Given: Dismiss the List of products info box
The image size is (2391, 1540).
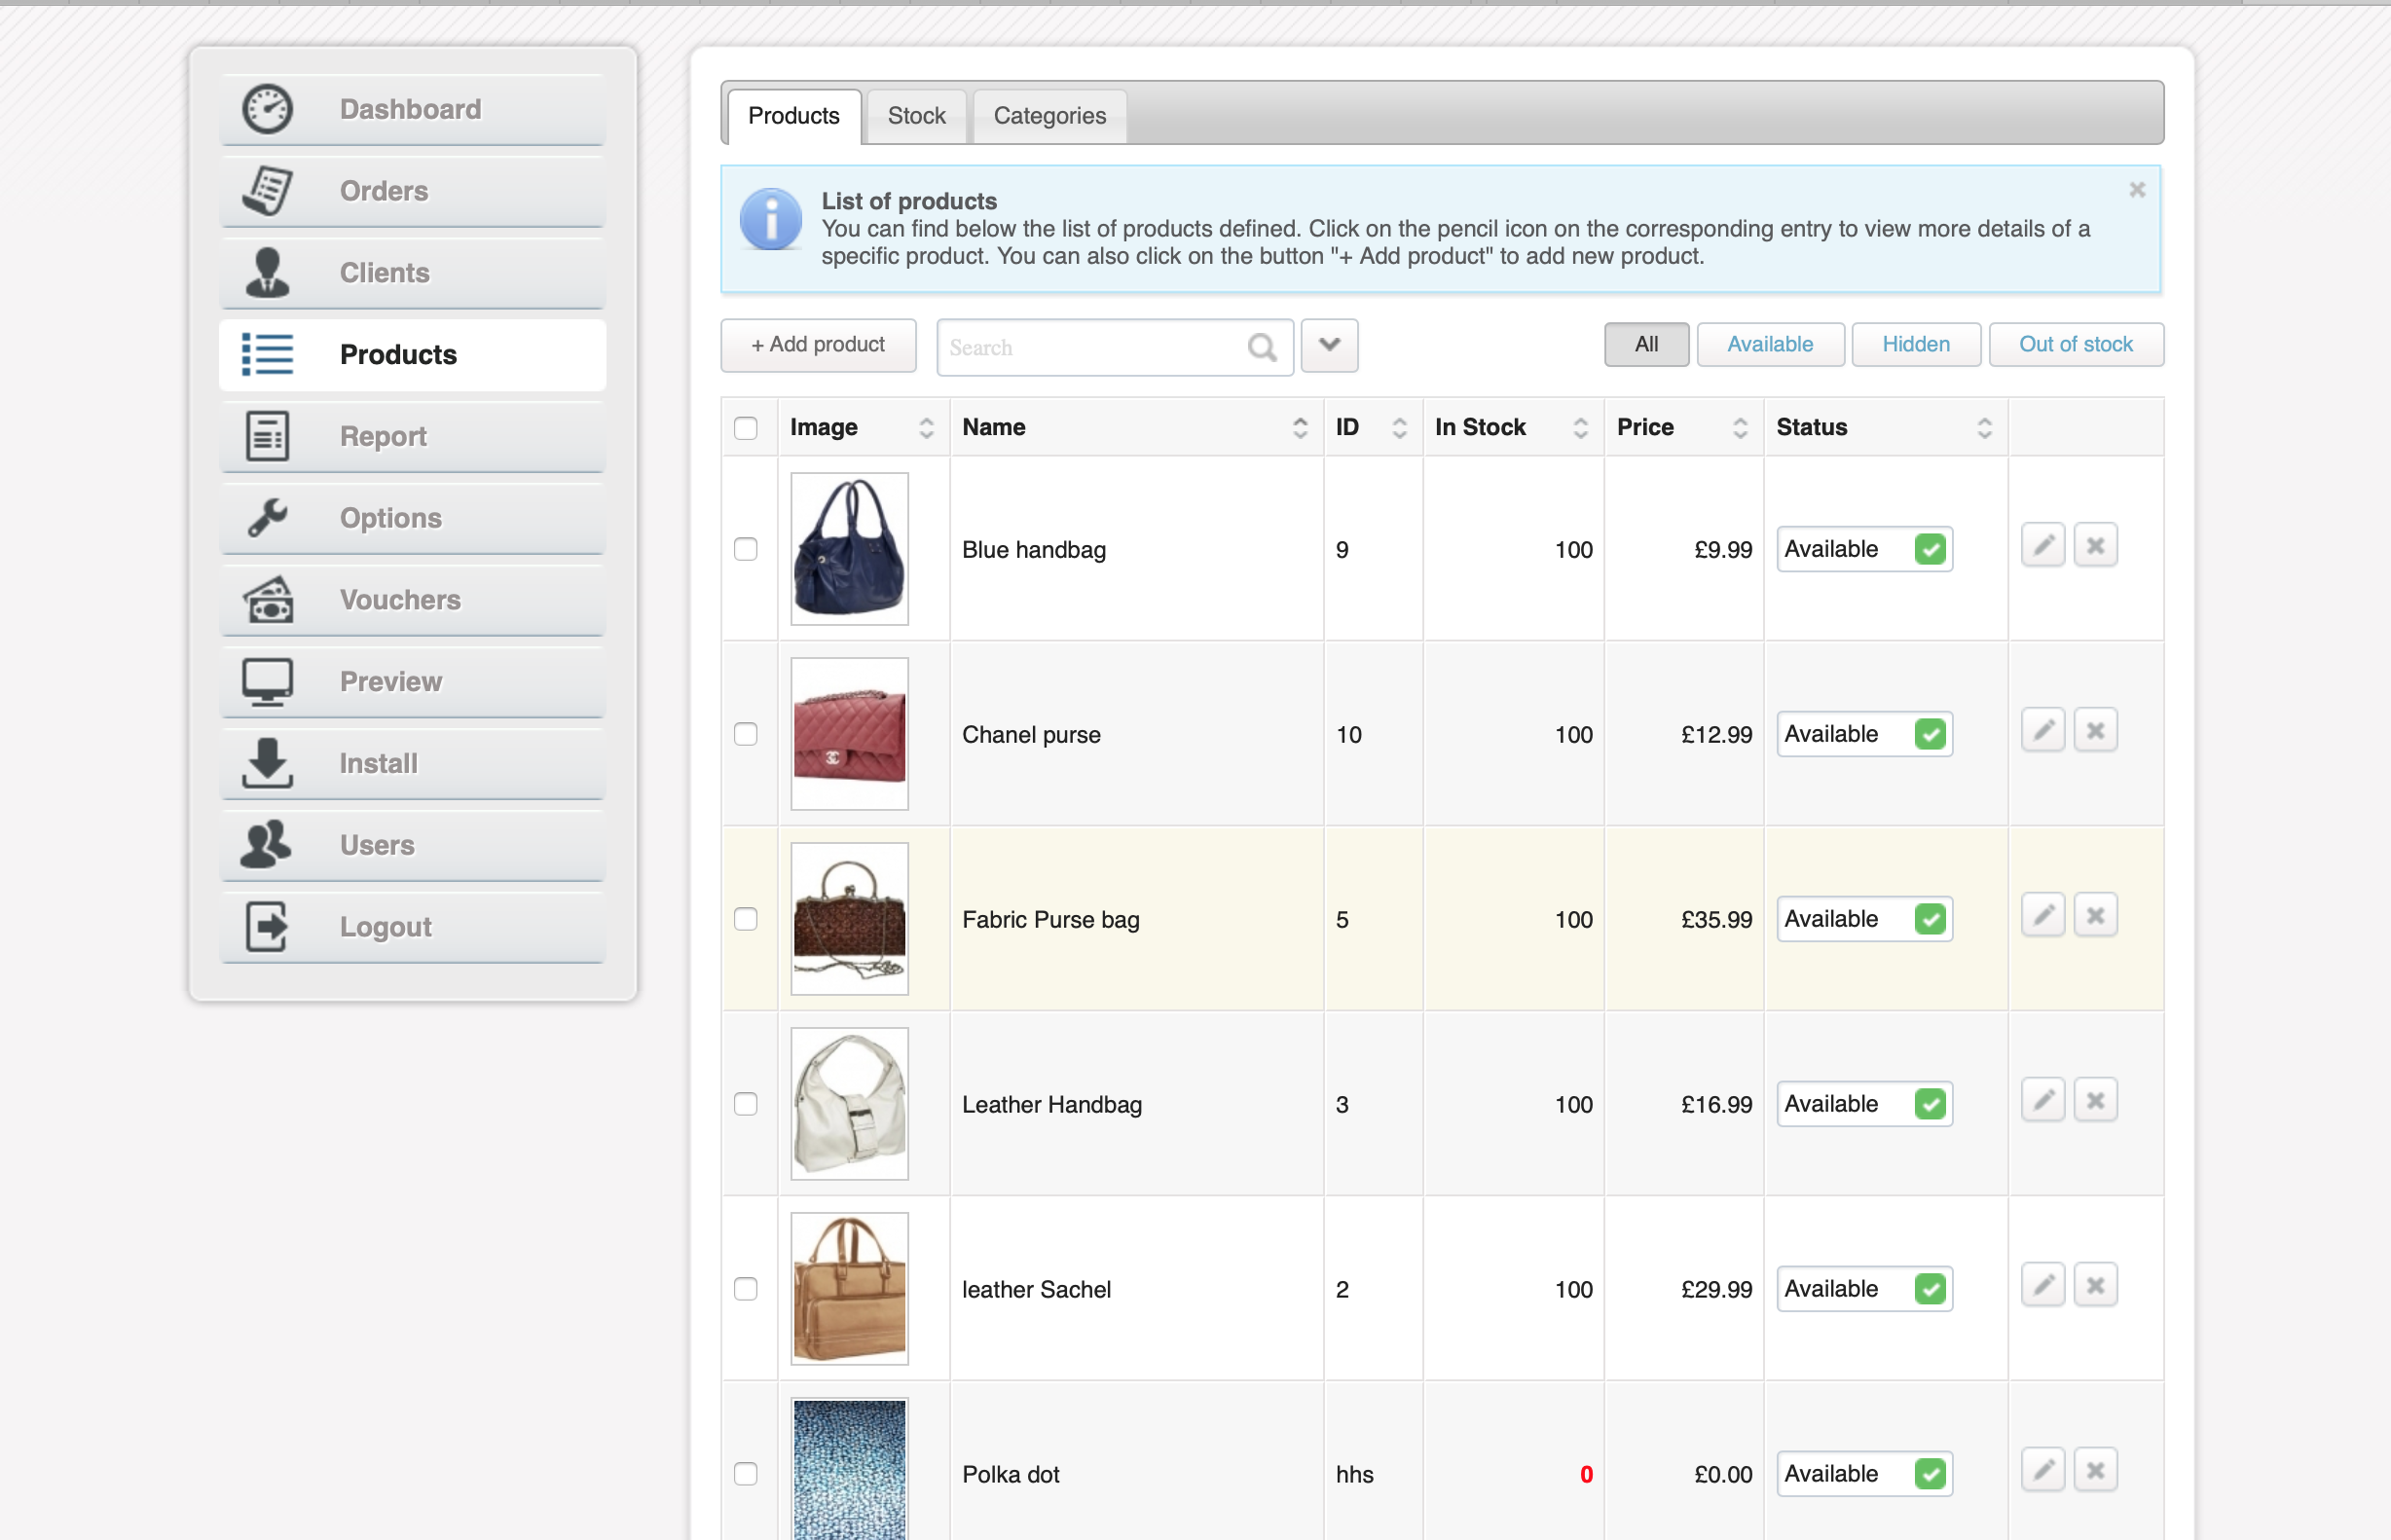Looking at the screenshot, I should click(2137, 190).
